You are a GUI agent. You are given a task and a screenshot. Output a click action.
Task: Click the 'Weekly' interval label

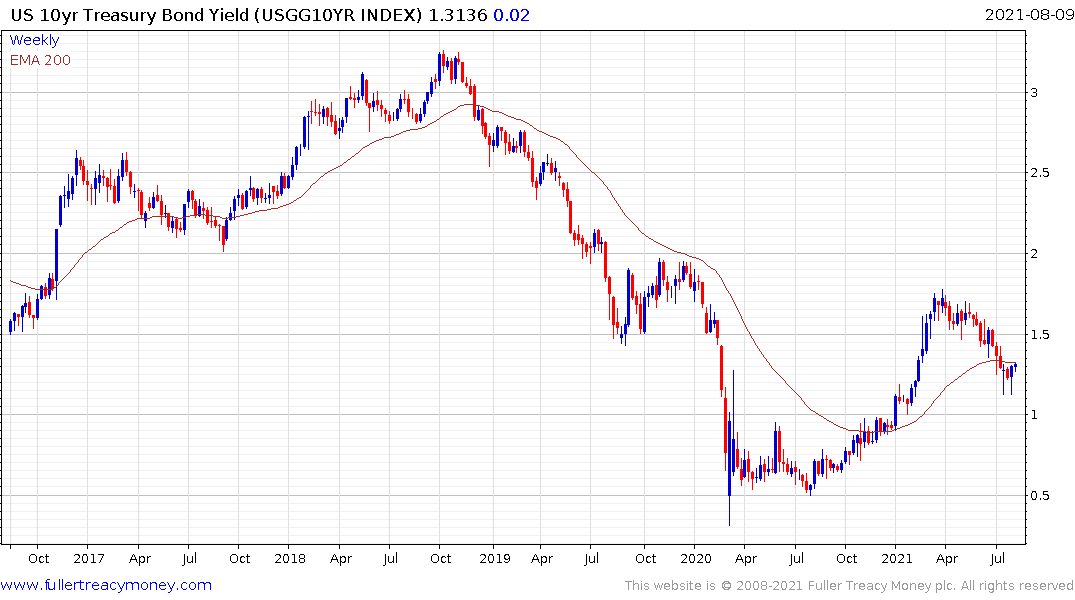click(x=34, y=40)
